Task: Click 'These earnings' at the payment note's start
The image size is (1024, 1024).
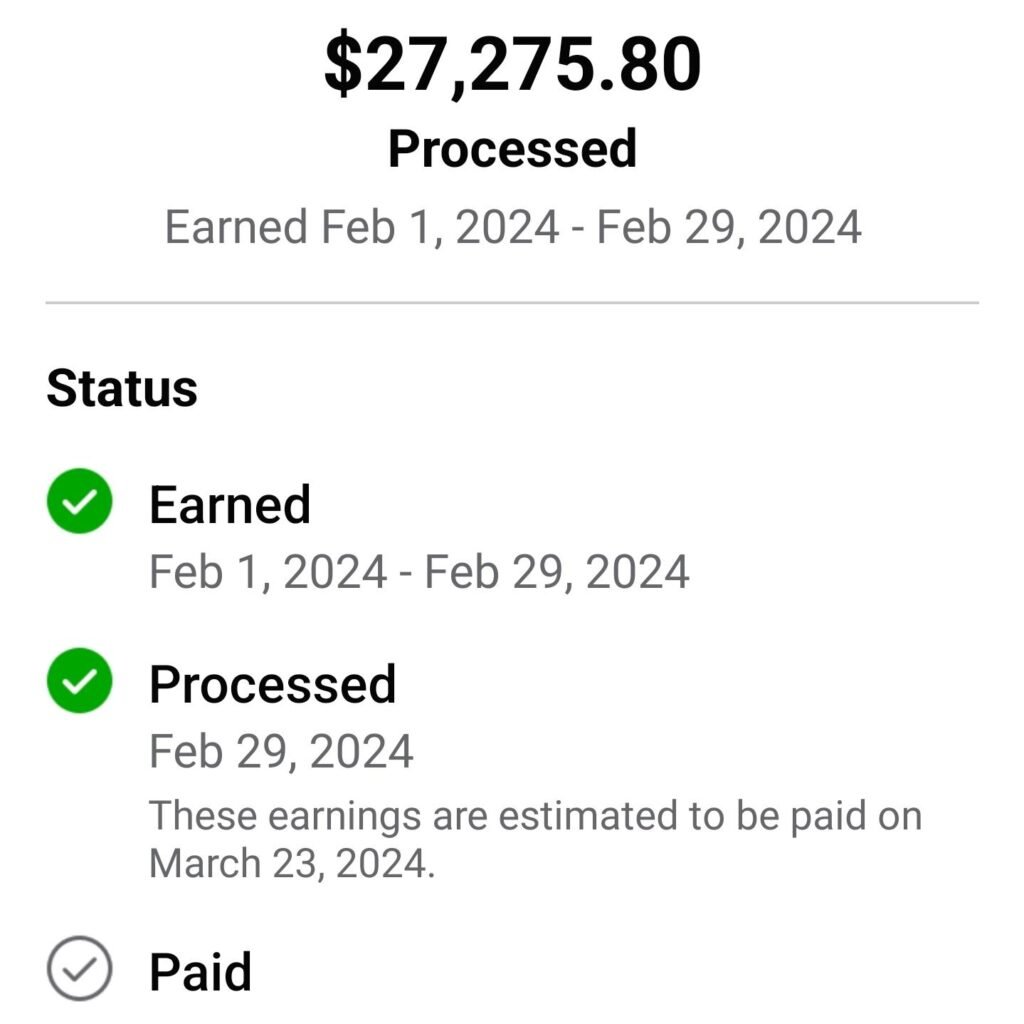Action: [285, 816]
